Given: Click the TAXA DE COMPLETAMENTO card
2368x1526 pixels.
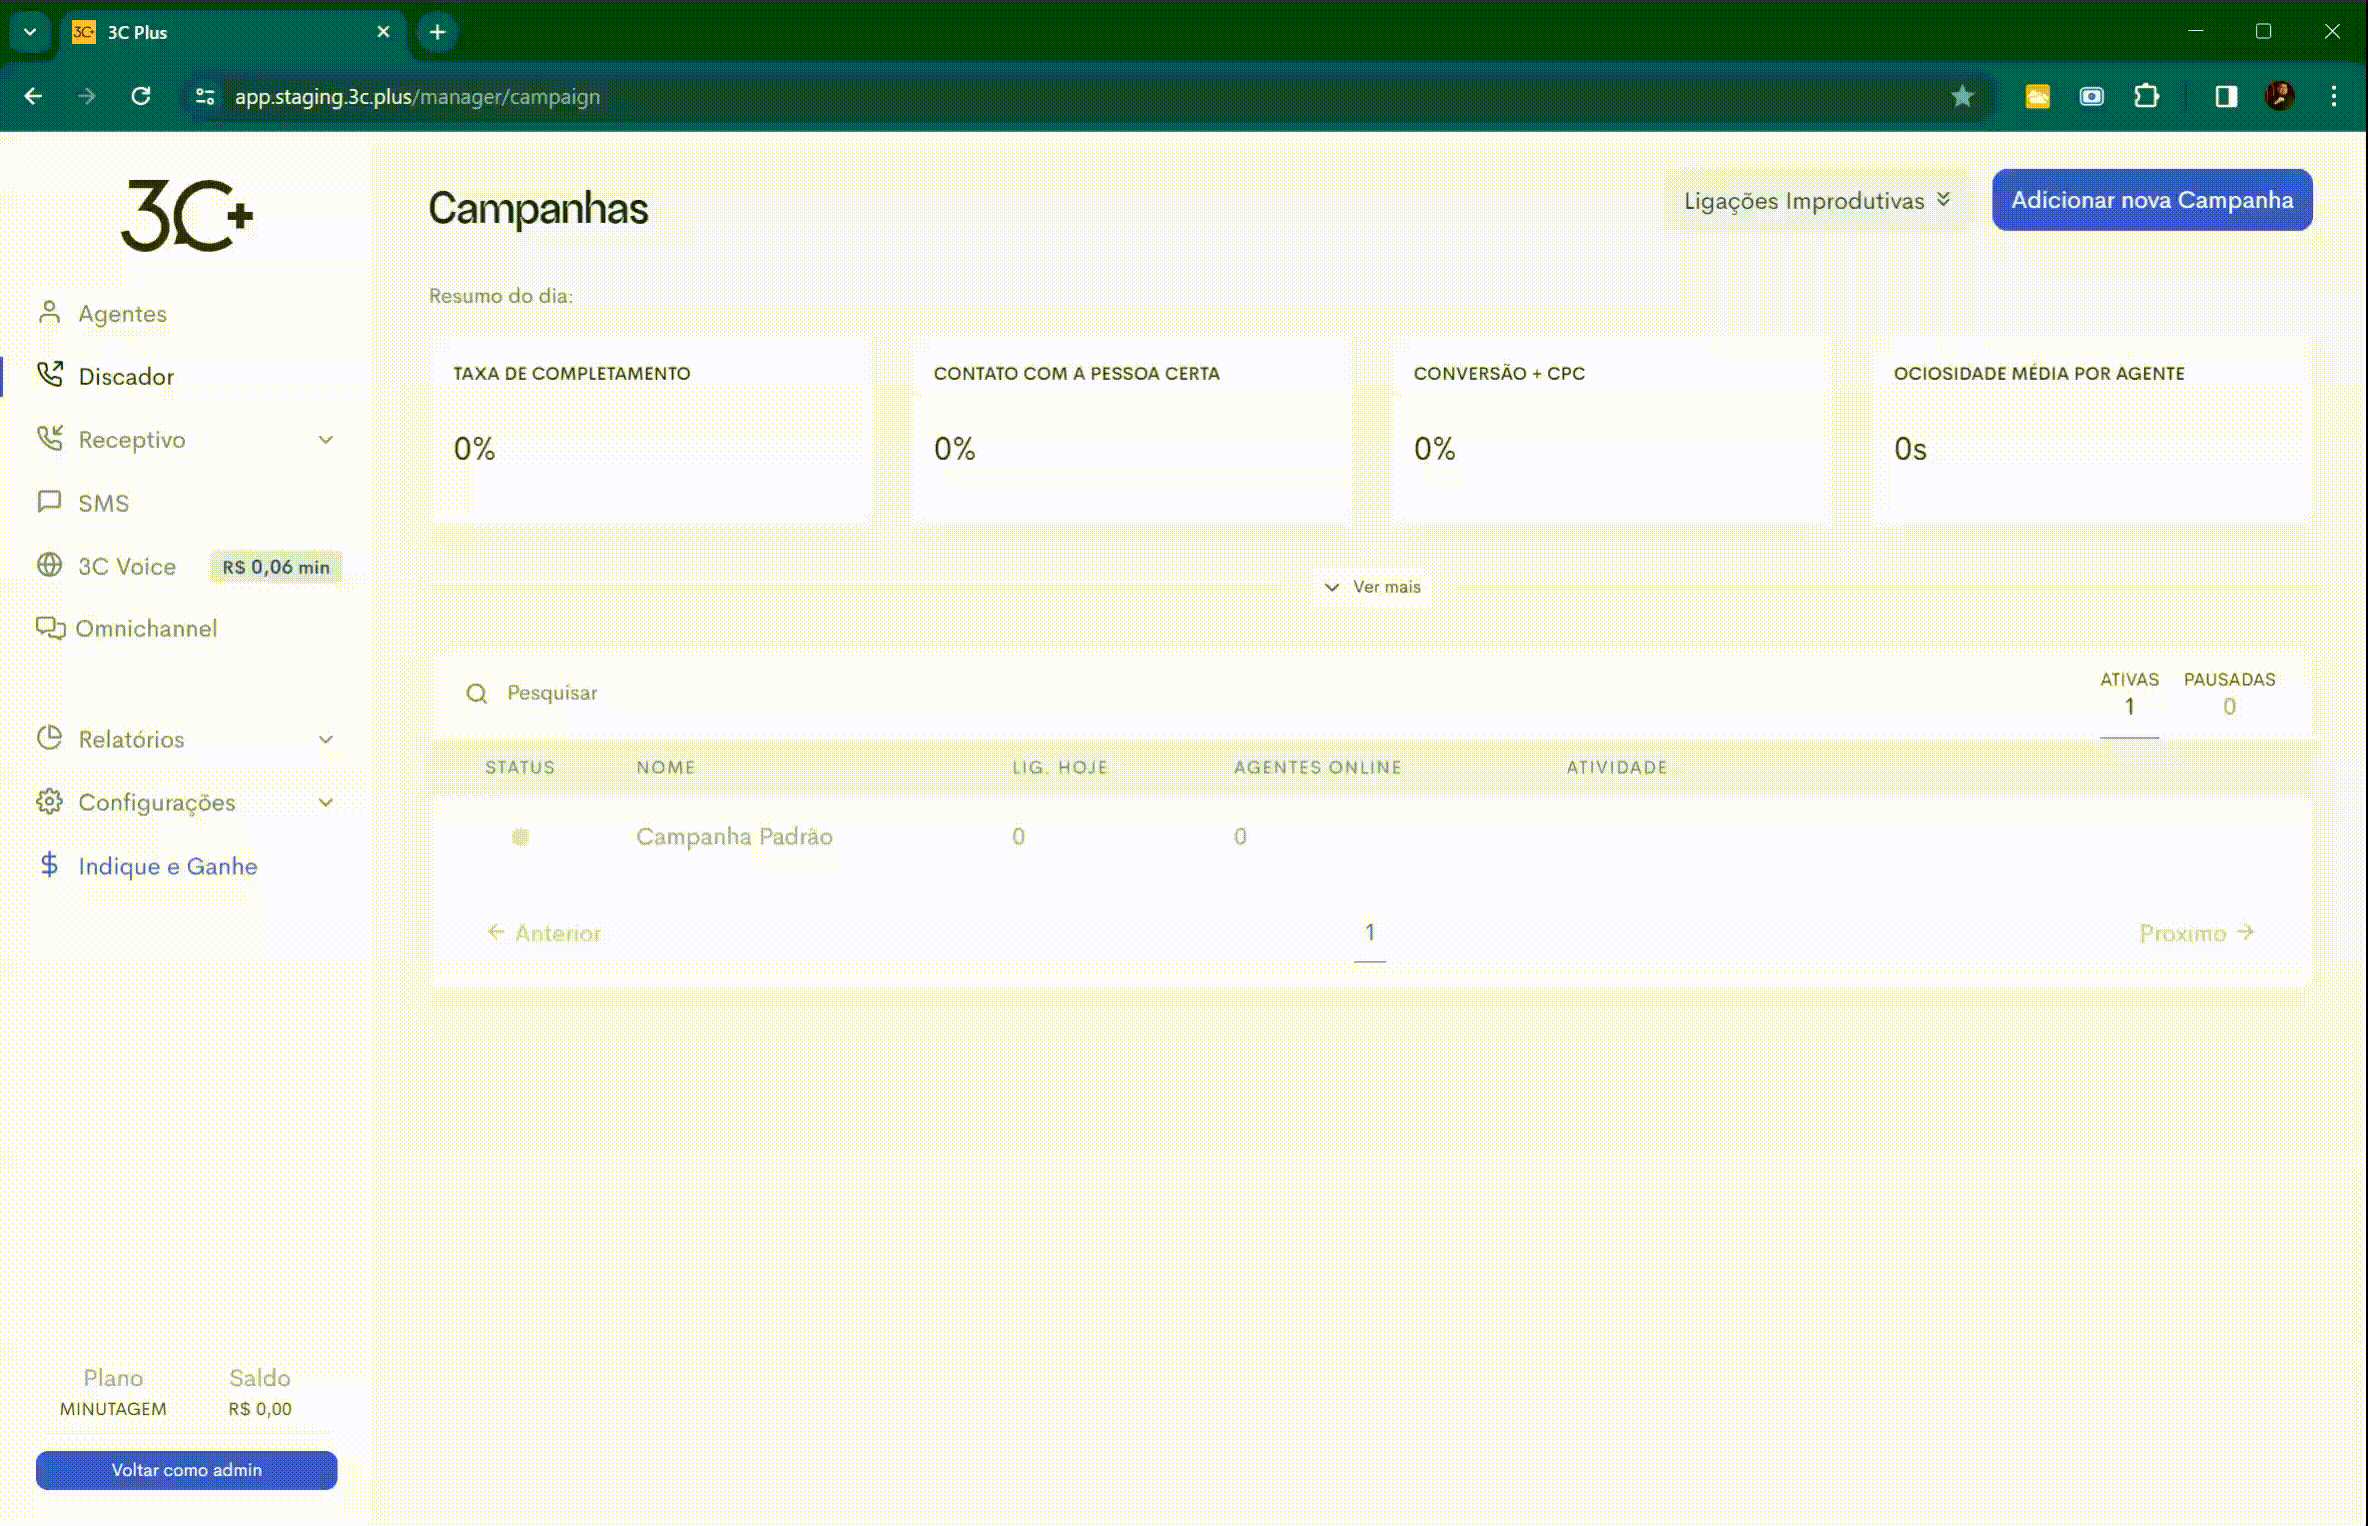Looking at the screenshot, I should coord(650,430).
